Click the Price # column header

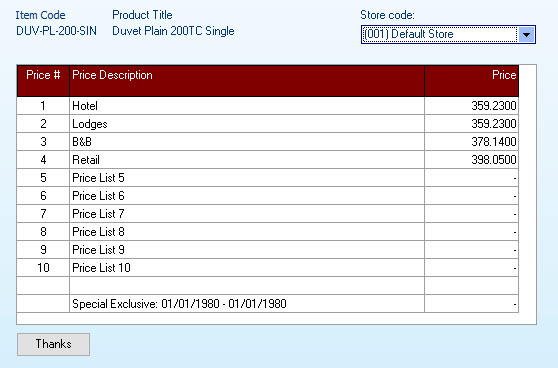(x=43, y=81)
